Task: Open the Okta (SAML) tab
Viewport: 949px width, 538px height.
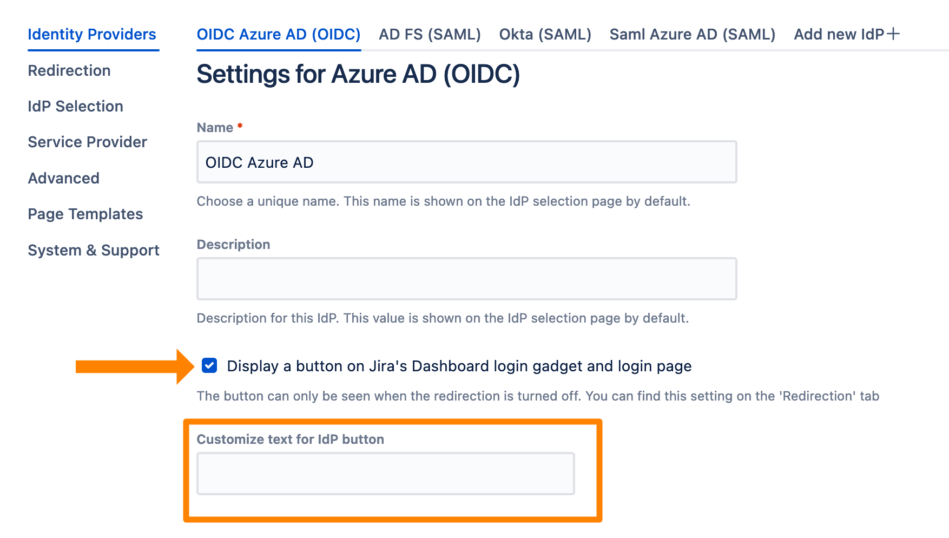Action: coord(545,34)
